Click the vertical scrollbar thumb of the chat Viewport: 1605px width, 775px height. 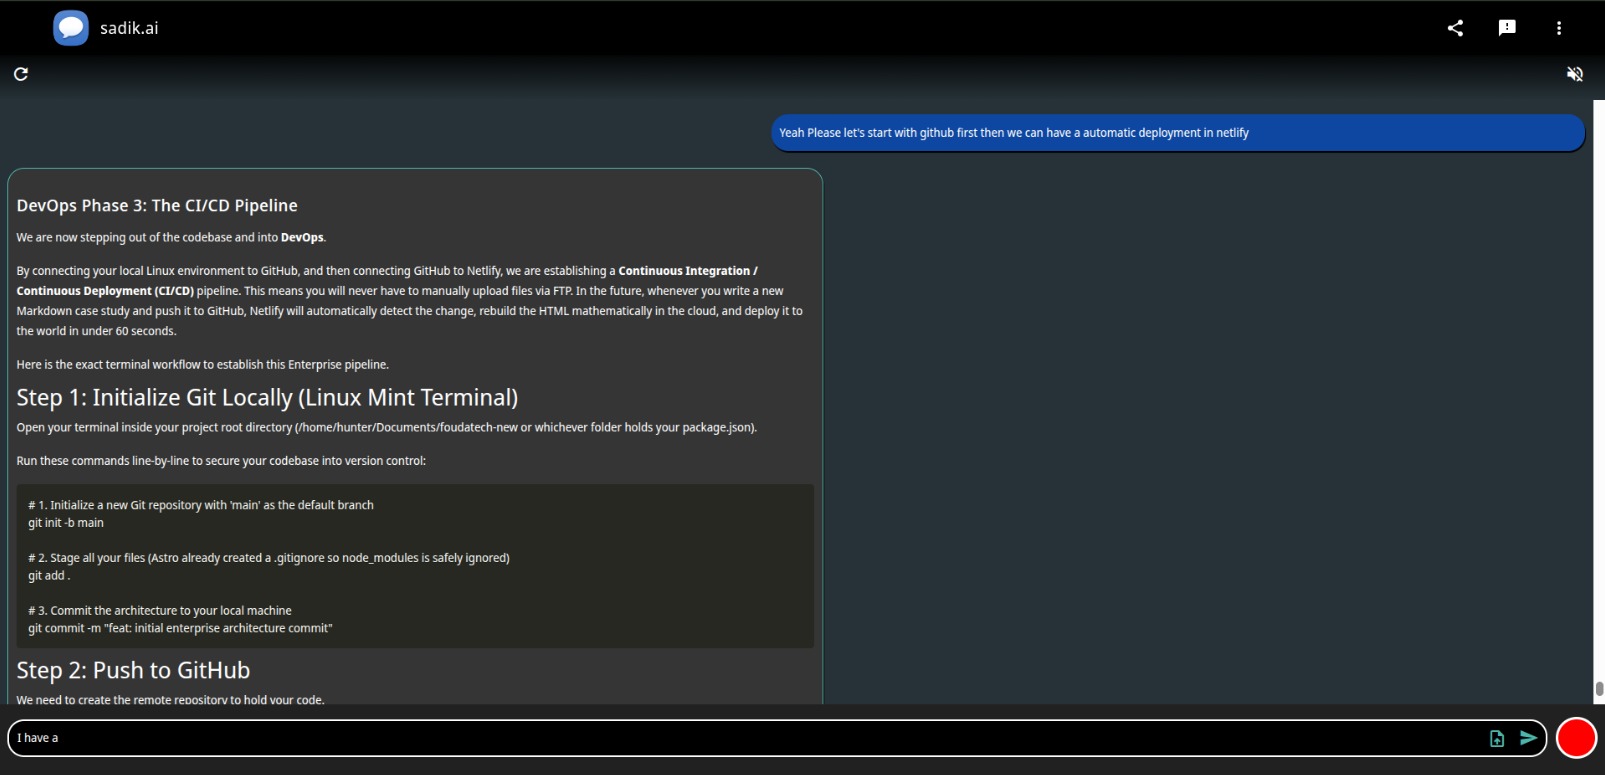tap(1599, 689)
